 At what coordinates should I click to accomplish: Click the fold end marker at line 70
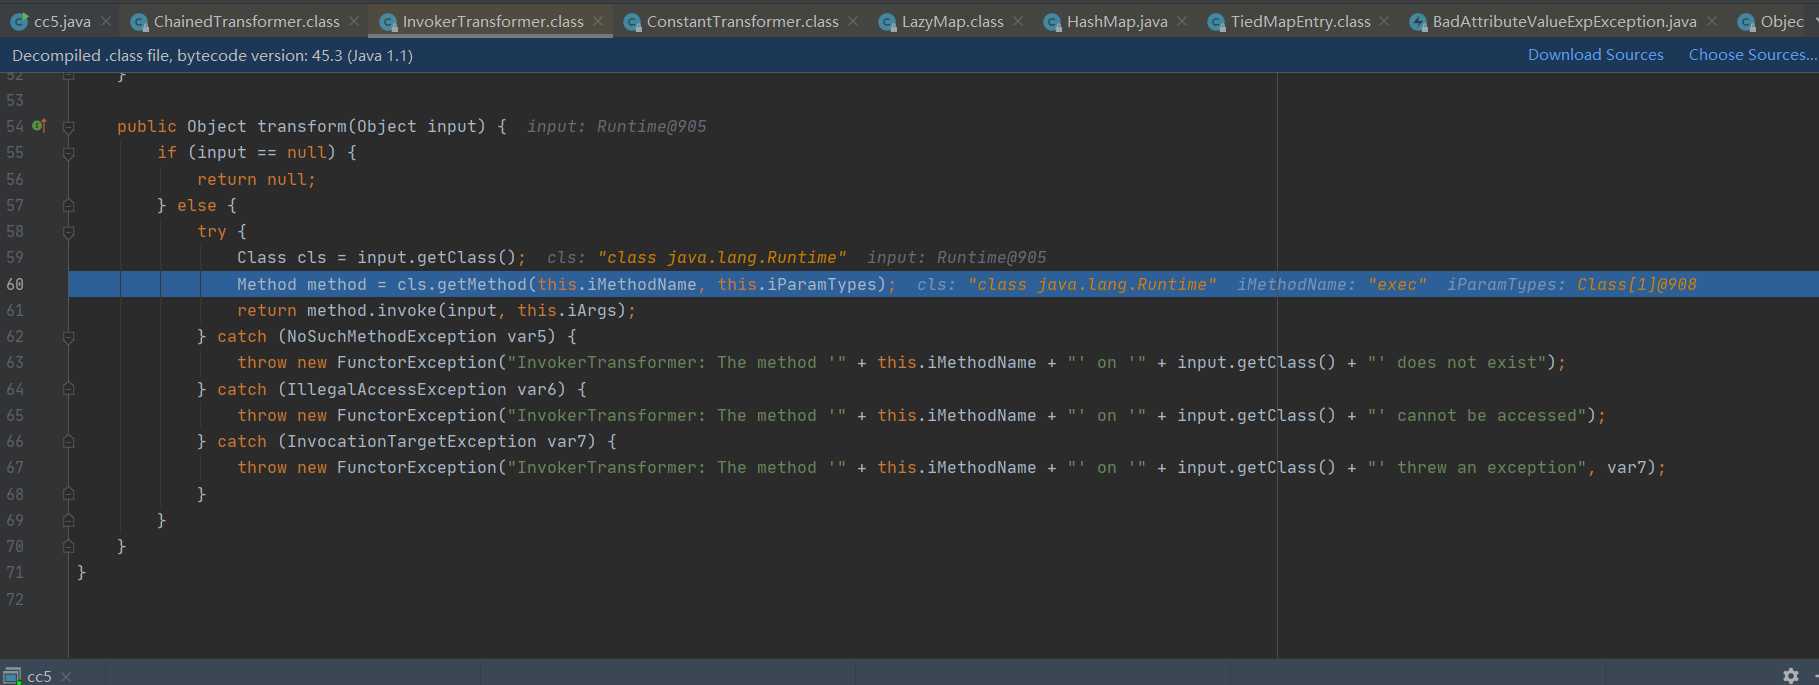(x=68, y=546)
